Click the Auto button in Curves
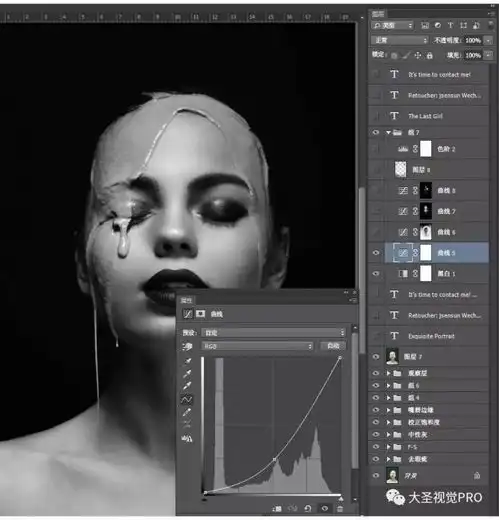499x520 pixels. click(333, 346)
